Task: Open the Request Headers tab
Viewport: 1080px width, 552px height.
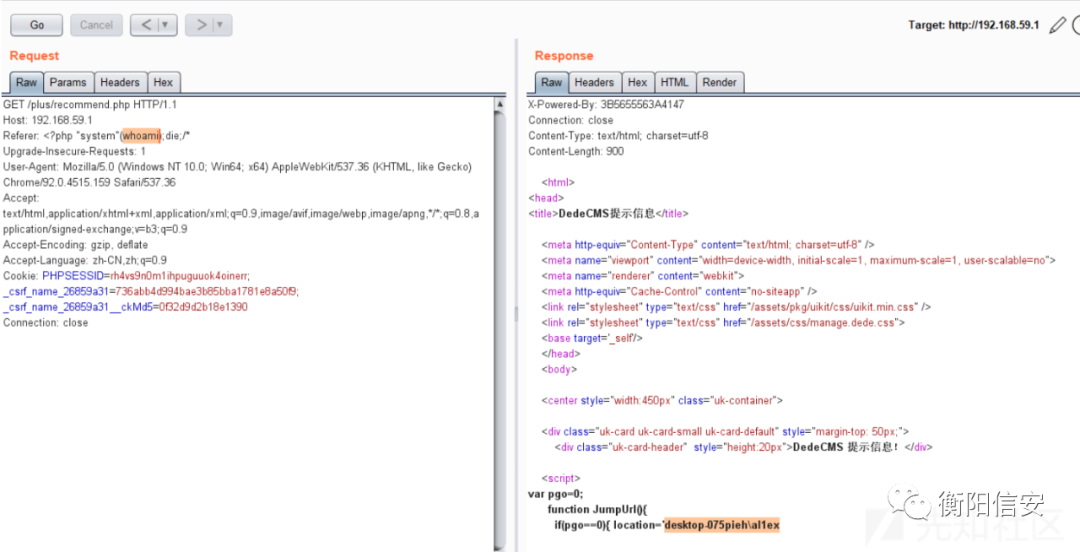Action: (x=120, y=82)
